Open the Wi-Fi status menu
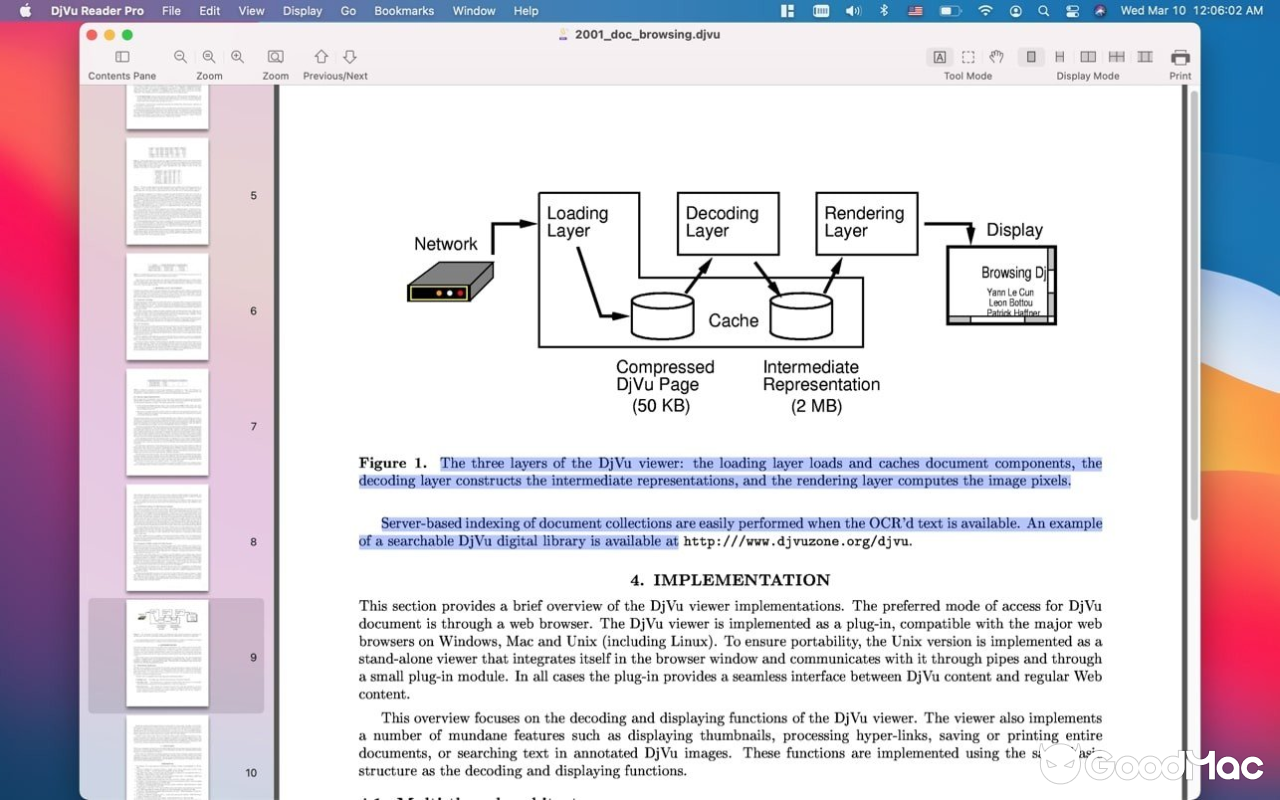This screenshot has width=1280, height=800. 985,11
